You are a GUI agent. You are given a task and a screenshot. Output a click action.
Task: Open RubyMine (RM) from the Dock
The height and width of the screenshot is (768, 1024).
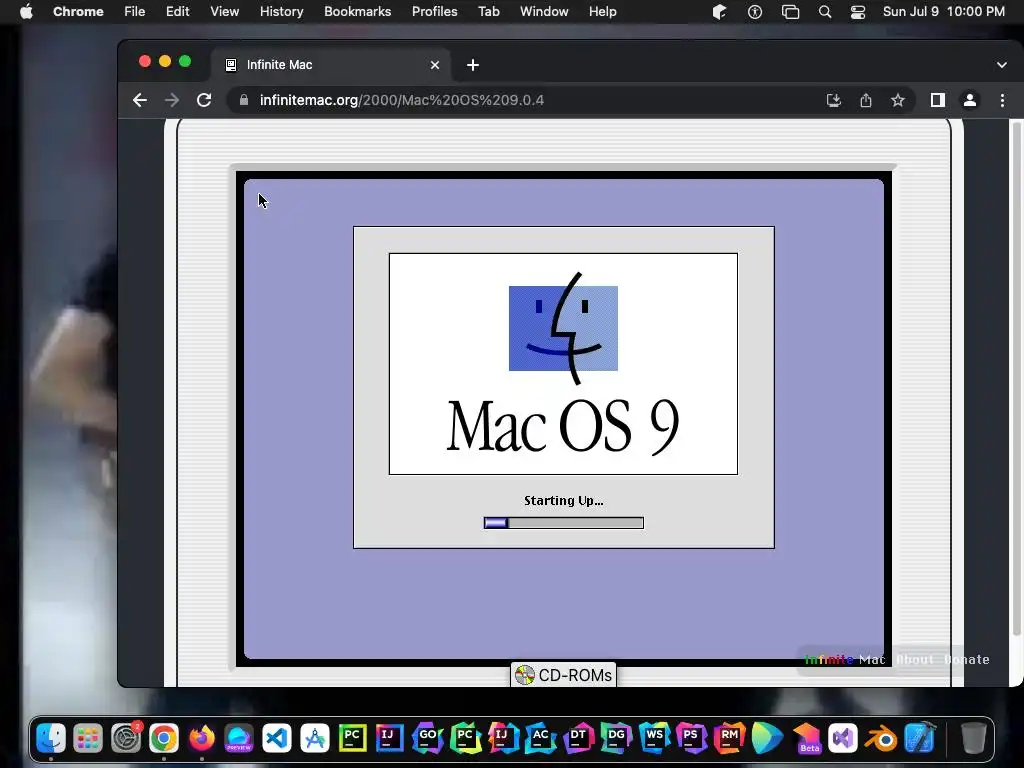pyautogui.click(x=729, y=739)
